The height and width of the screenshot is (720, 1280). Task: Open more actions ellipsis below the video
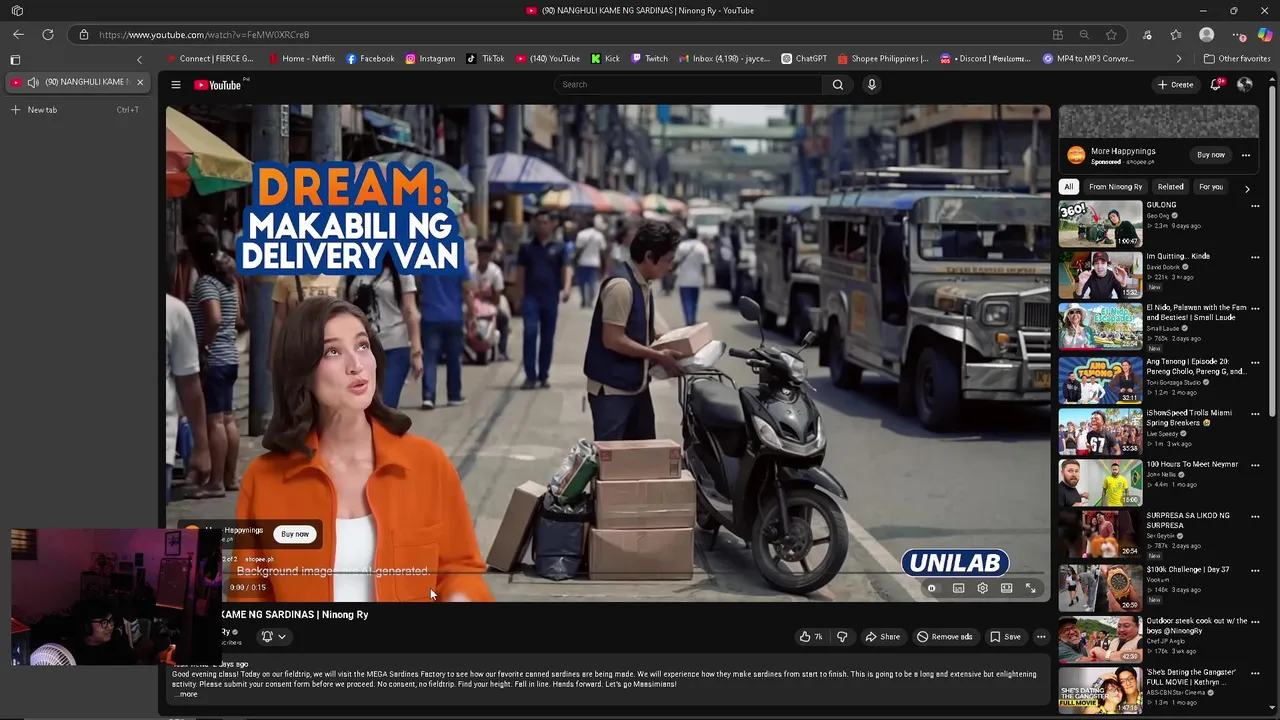[x=1041, y=637]
